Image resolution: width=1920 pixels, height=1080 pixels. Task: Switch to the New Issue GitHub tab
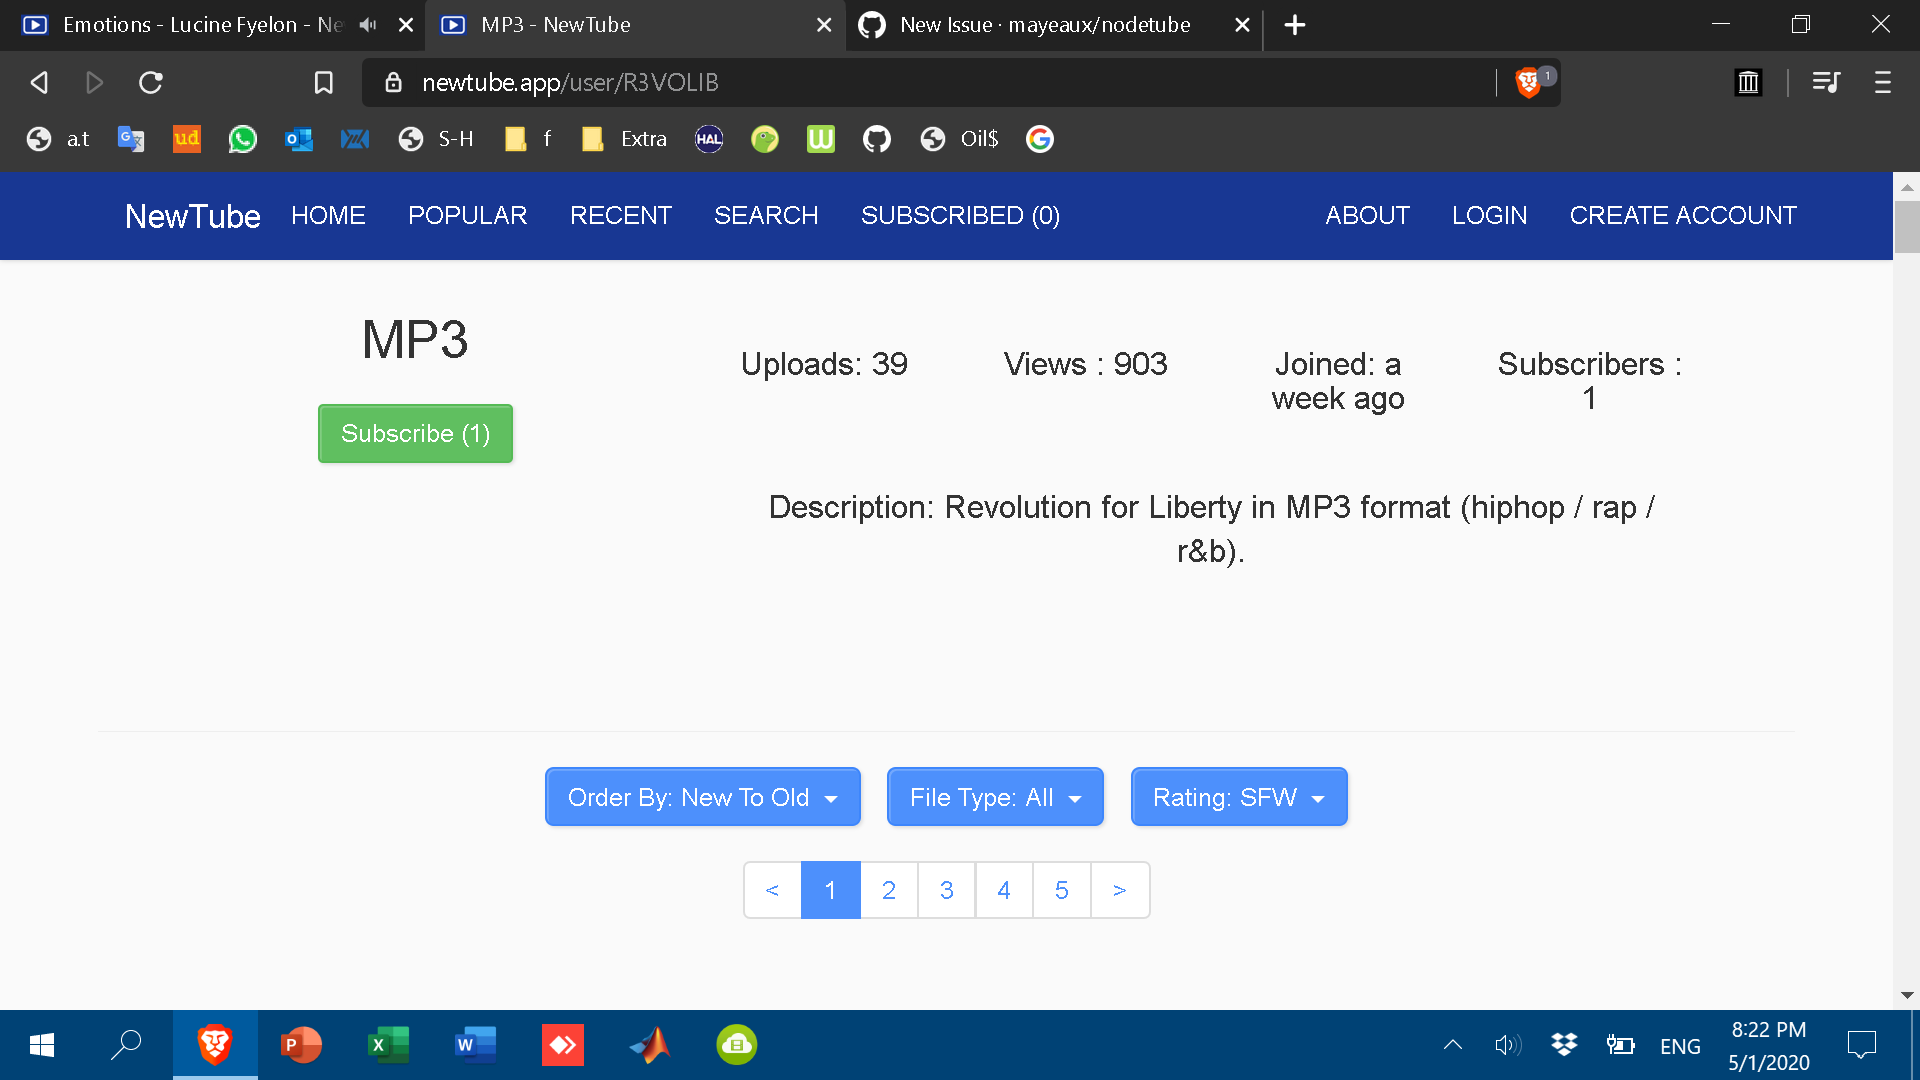[1044, 25]
